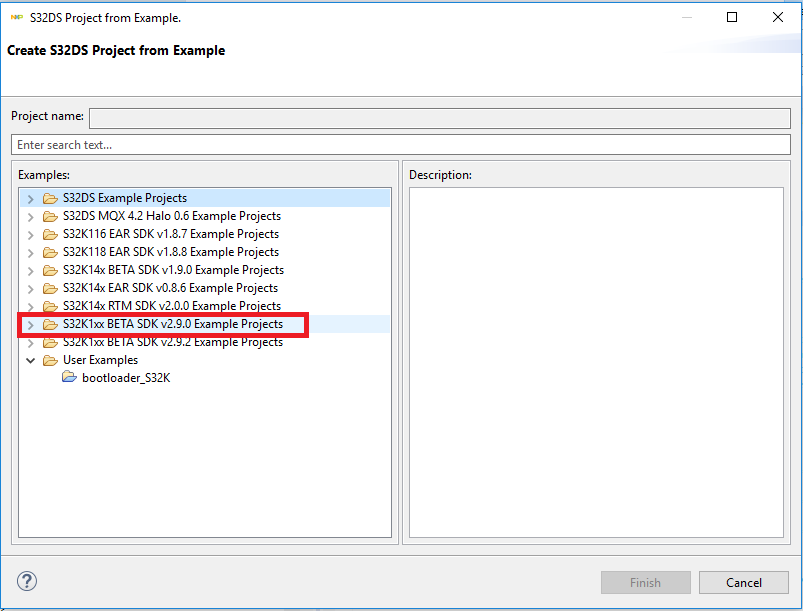Image resolution: width=803 pixels, height=611 pixels.
Task: Maximize the S32DS Project from Example dialog
Action: coord(732,17)
